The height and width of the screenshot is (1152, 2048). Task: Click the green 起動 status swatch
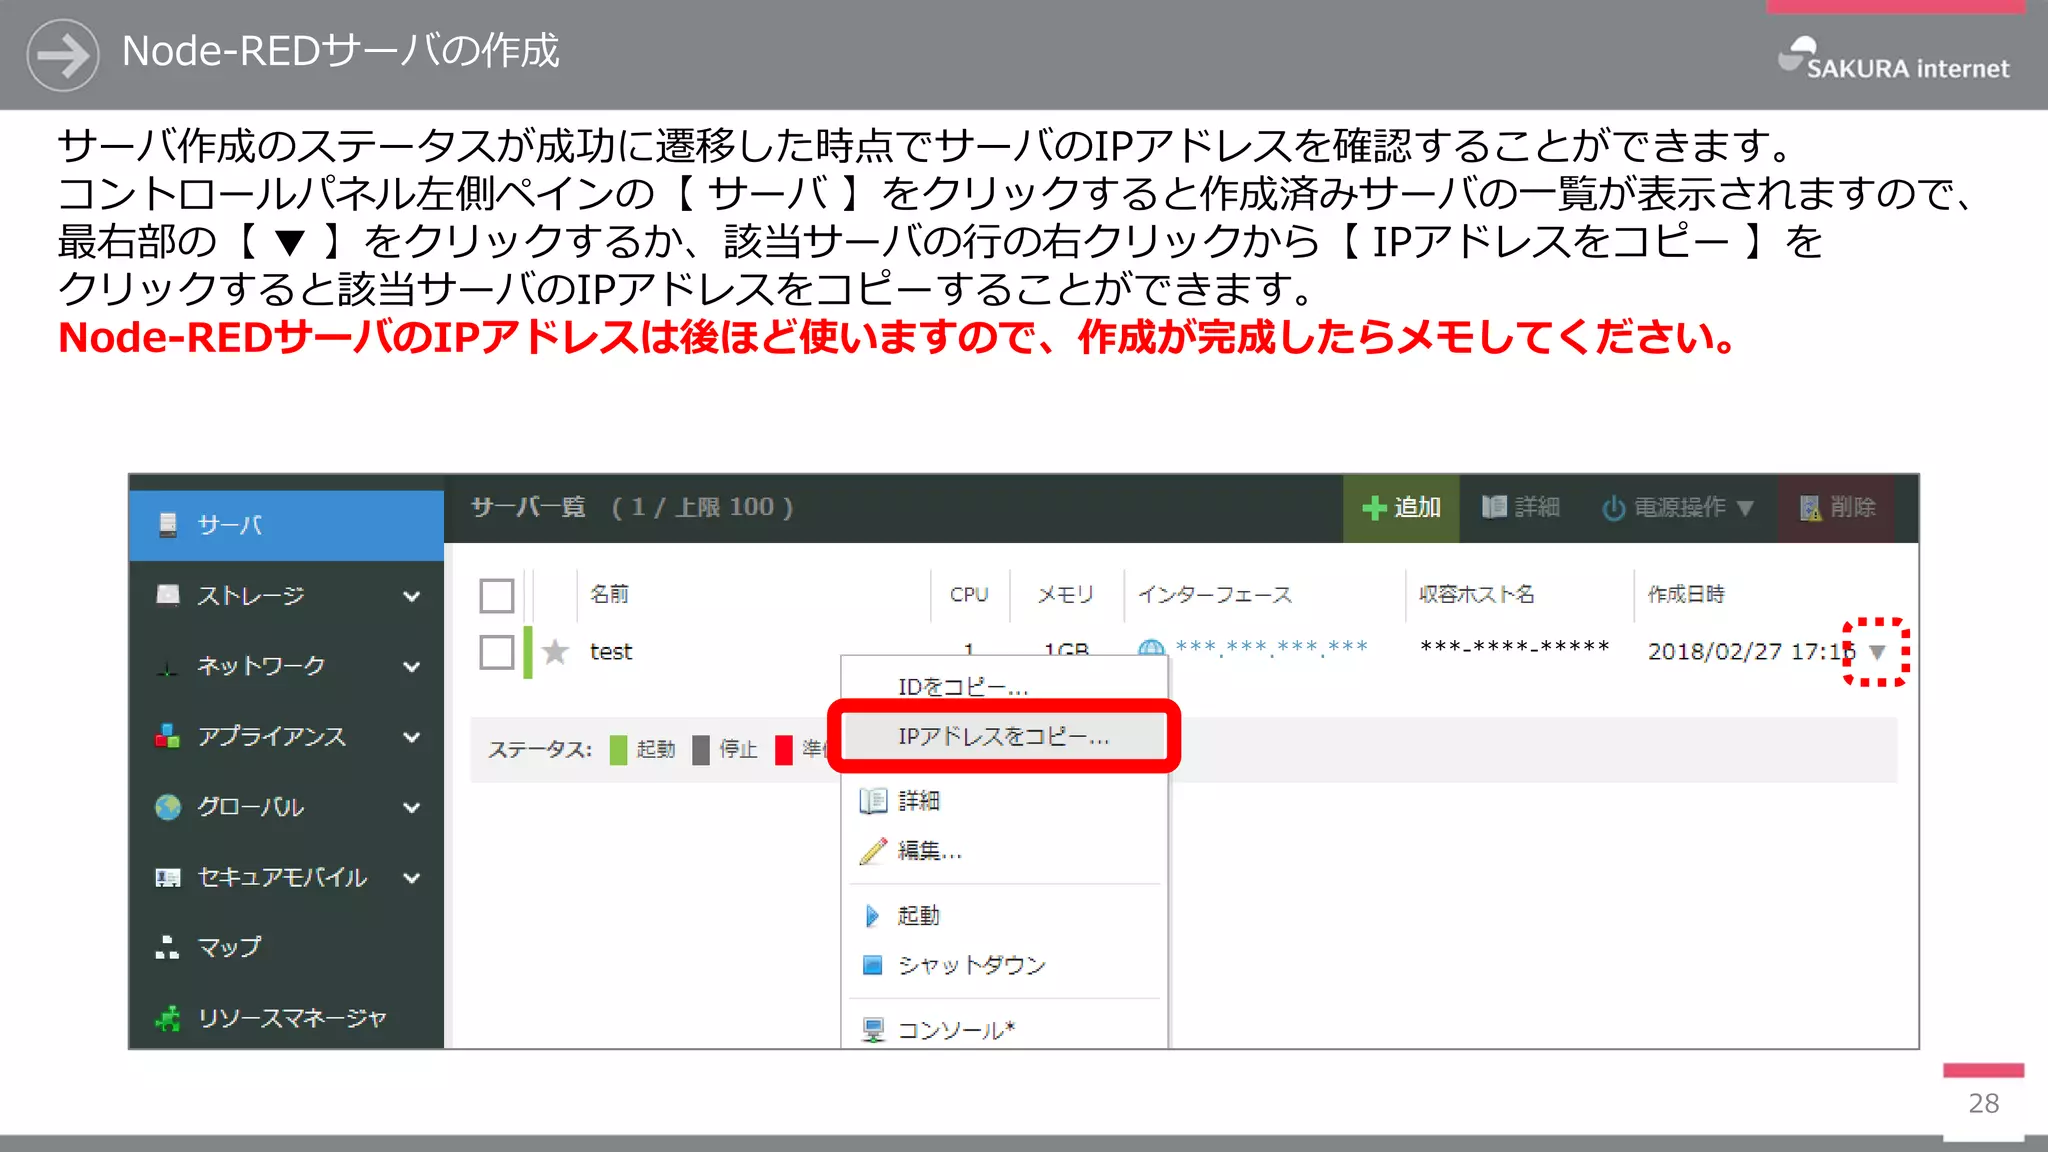[618, 749]
